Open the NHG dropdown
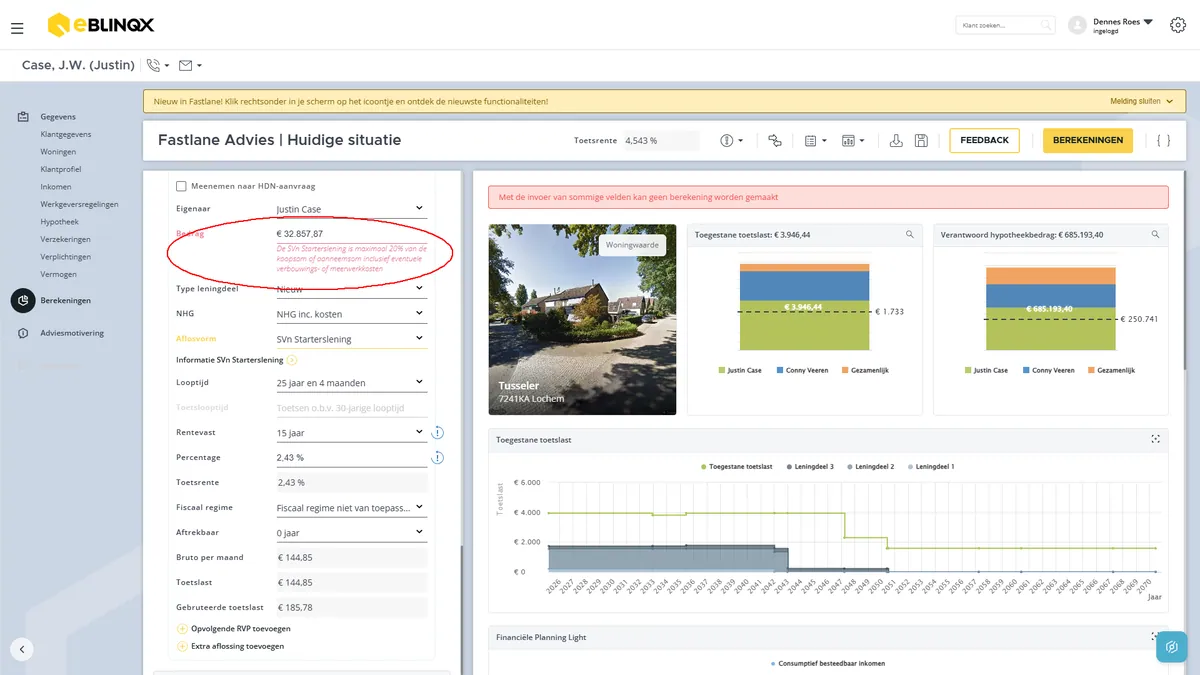This screenshot has width=1200, height=675. point(351,314)
